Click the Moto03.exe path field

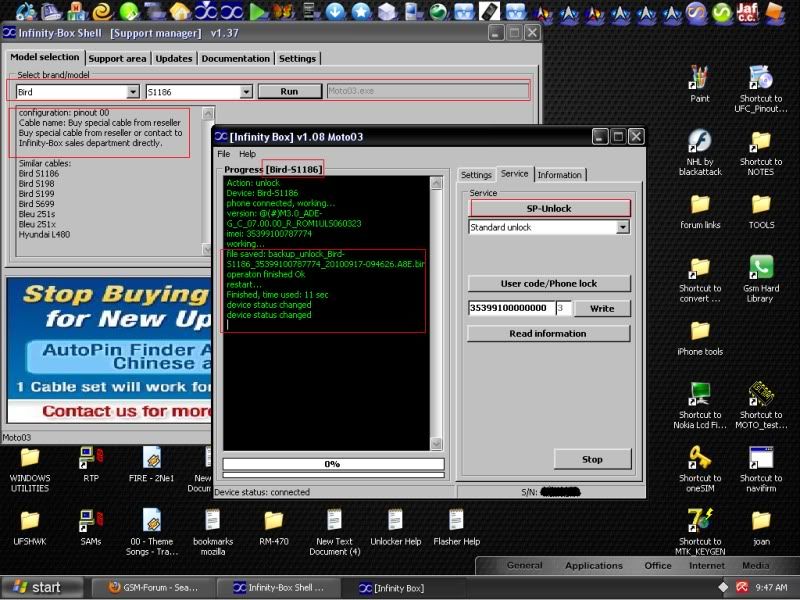(428, 91)
